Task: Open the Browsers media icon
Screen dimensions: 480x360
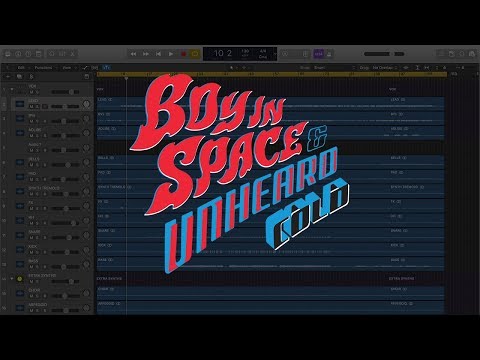Action: point(472,54)
